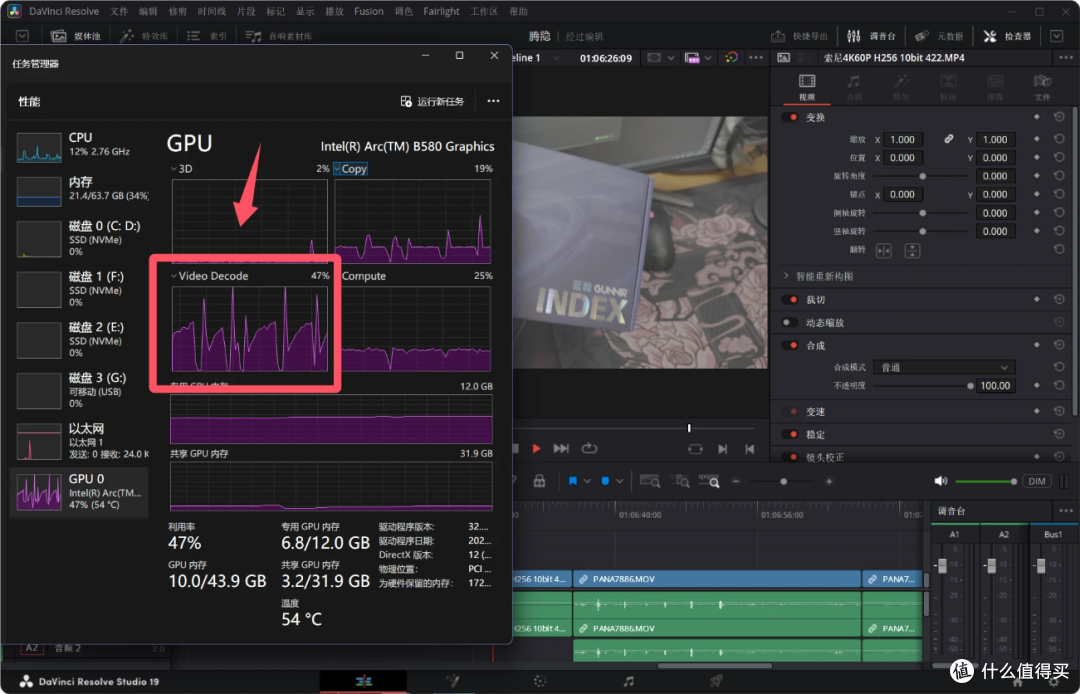The image size is (1080, 694).
Task: Open the Mixer toolbar icon
Action: pos(853,36)
